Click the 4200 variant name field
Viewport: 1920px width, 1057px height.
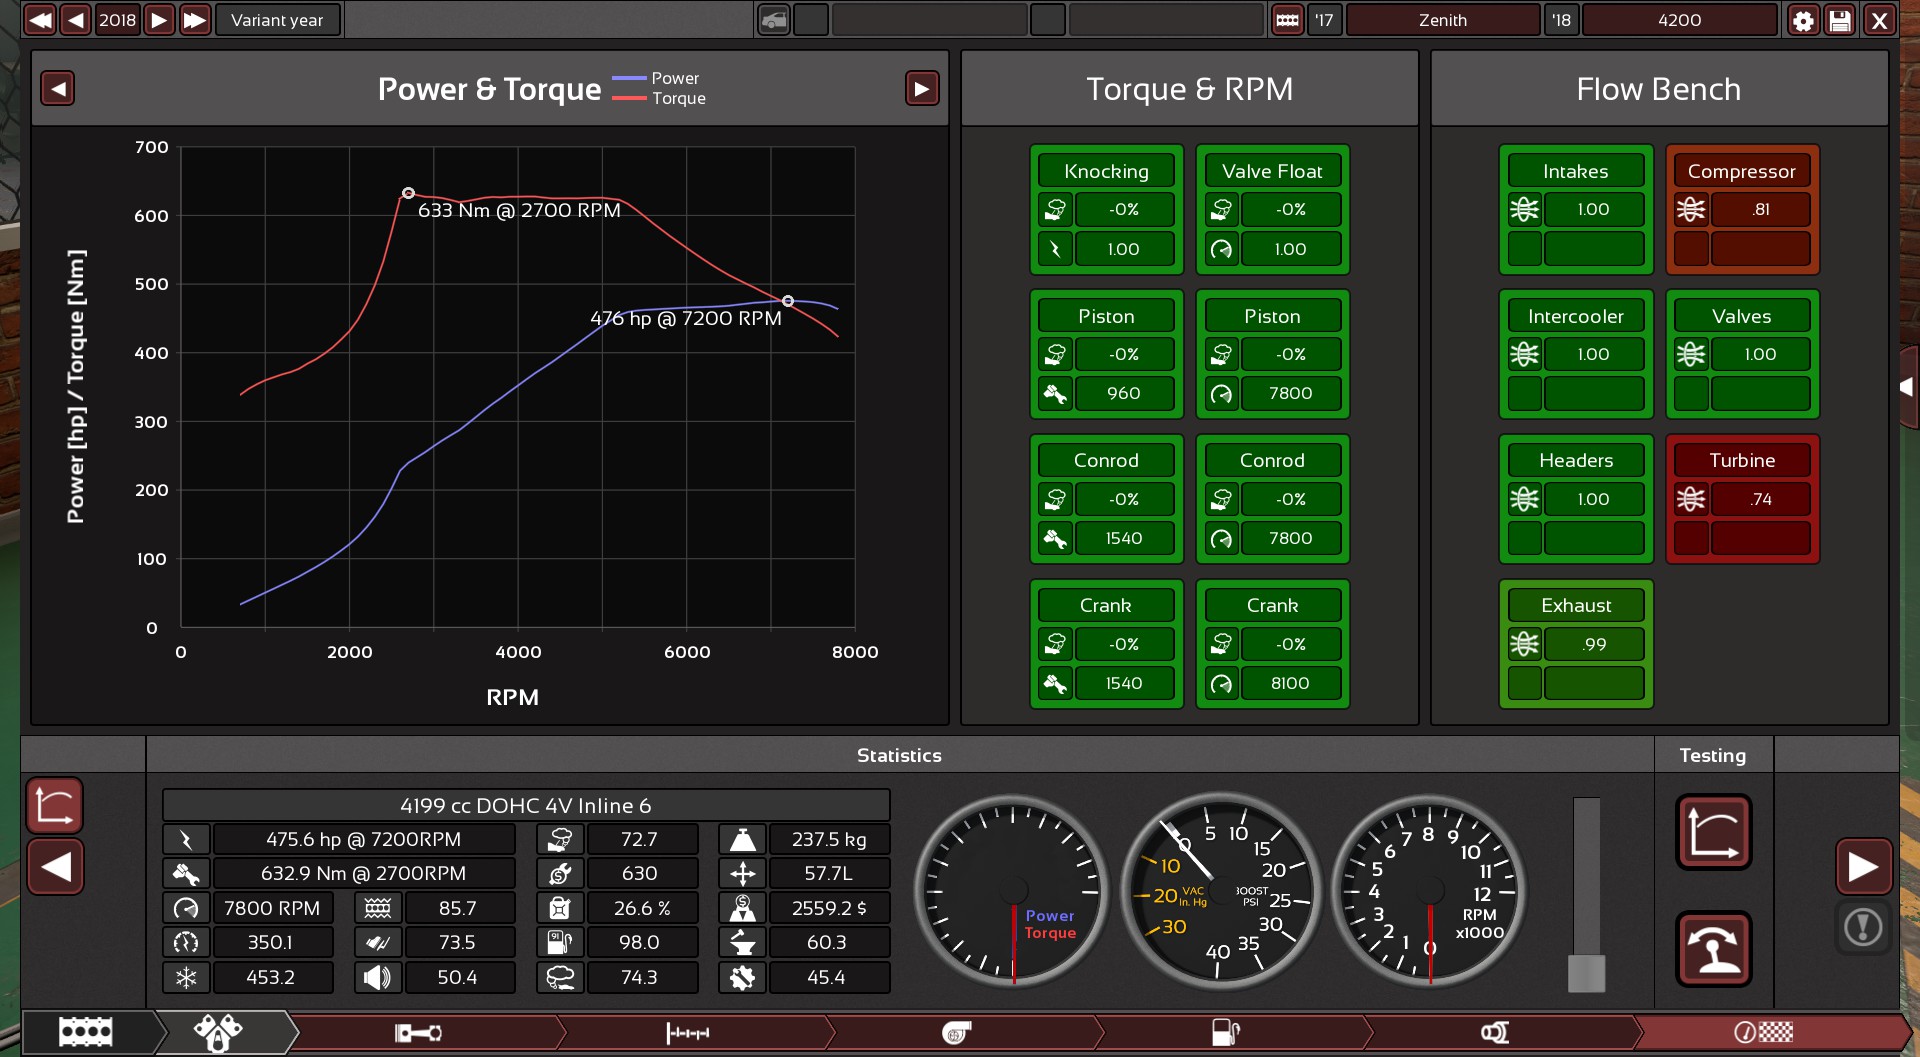[x=1679, y=20]
